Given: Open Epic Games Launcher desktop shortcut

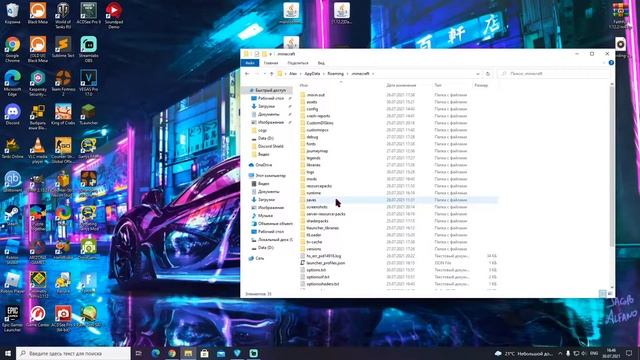Looking at the screenshot, I should [12, 318].
